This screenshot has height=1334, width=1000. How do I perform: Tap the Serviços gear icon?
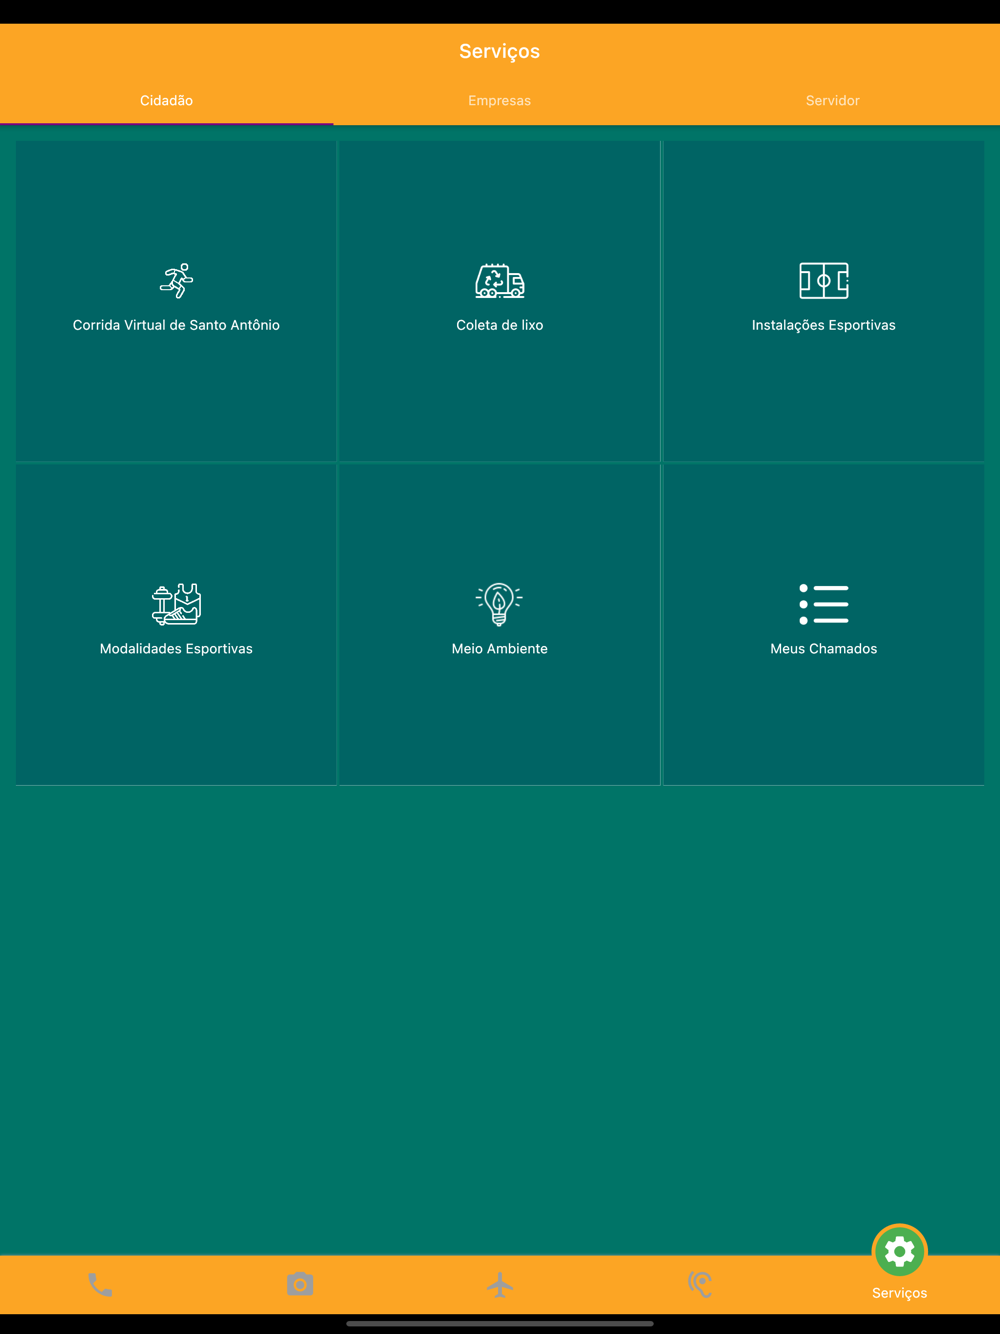pos(900,1251)
